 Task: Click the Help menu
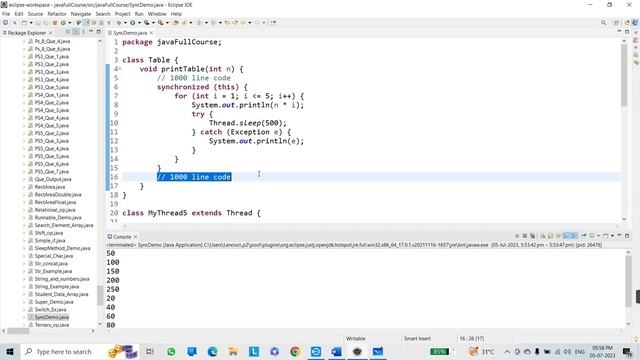point(176,14)
